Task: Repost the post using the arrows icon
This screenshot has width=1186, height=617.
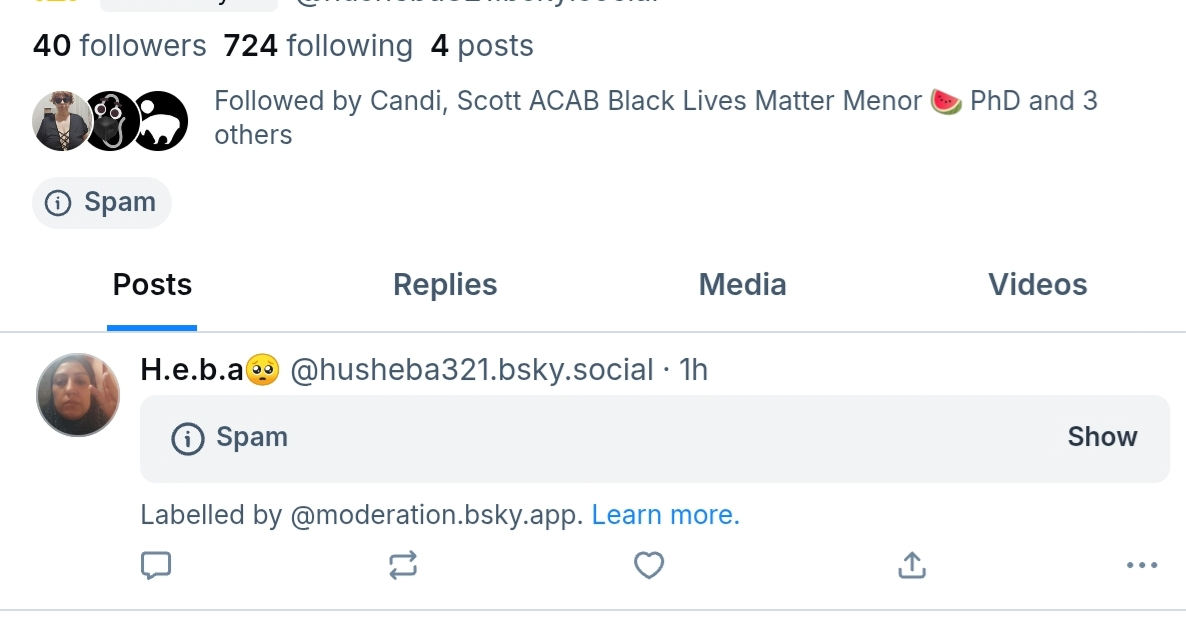Action: 402,566
